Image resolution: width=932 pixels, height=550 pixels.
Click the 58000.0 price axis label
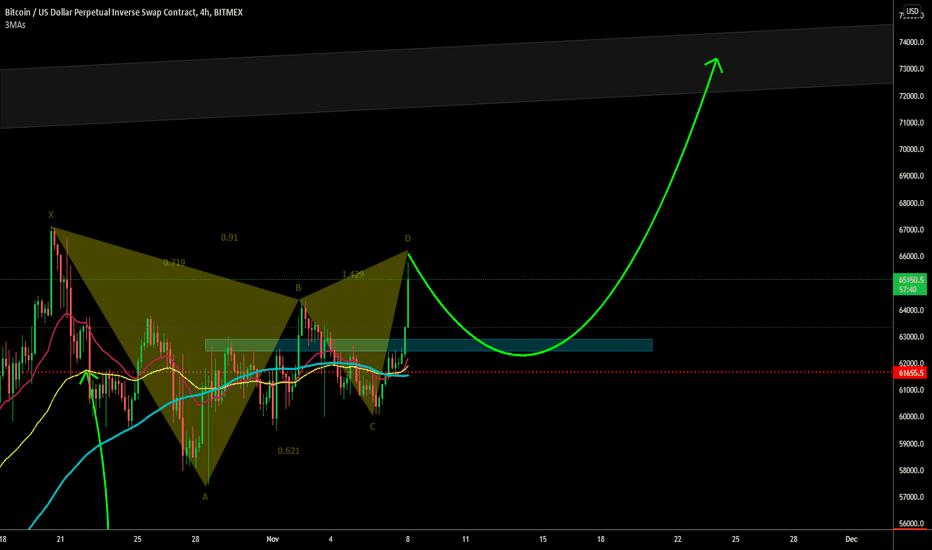(x=911, y=470)
